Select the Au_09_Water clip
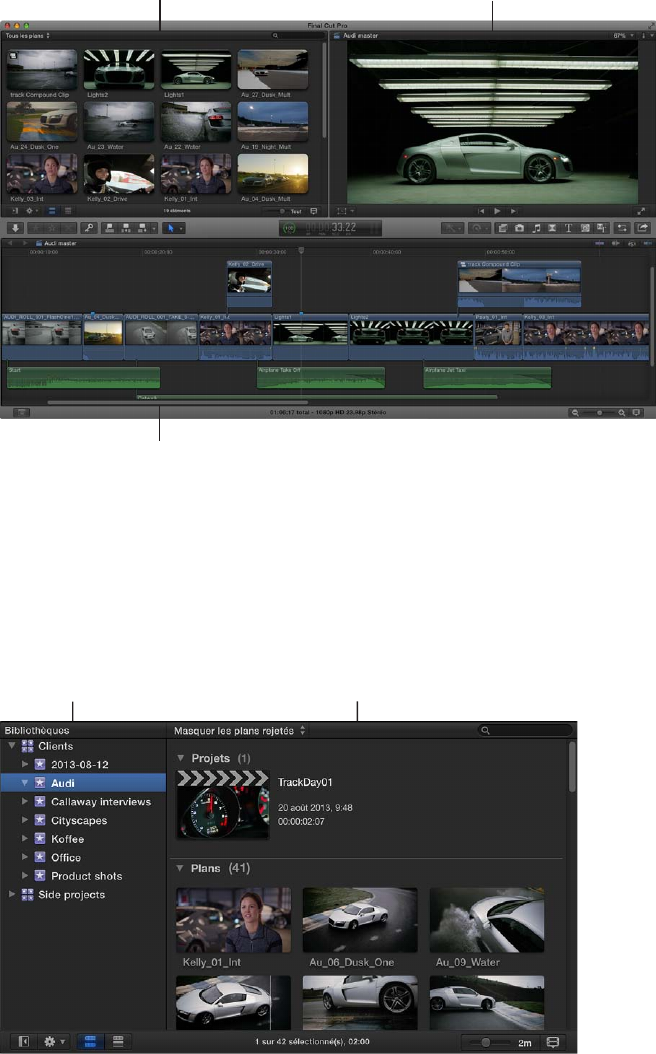The height and width of the screenshot is (1054, 656). click(487, 920)
